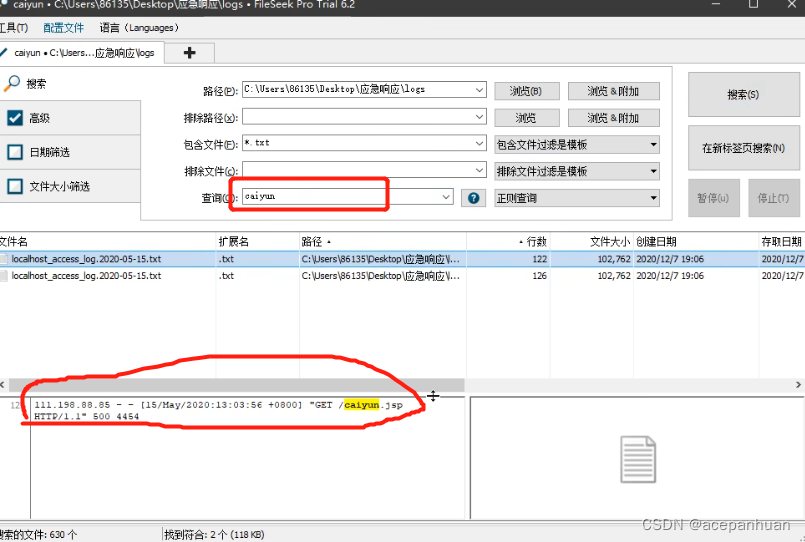This screenshot has height=542, width=805.
Task: Expand the 路径 path dropdown arrow
Action: point(479,90)
